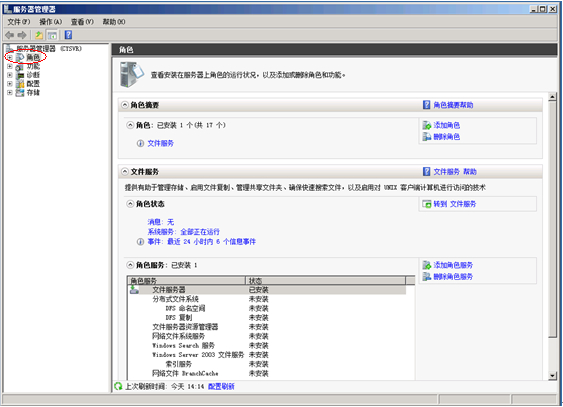Open the 文件服务 帮助 link
The width and height of the screenshot is (563, 407).
[x=455, y=172]
